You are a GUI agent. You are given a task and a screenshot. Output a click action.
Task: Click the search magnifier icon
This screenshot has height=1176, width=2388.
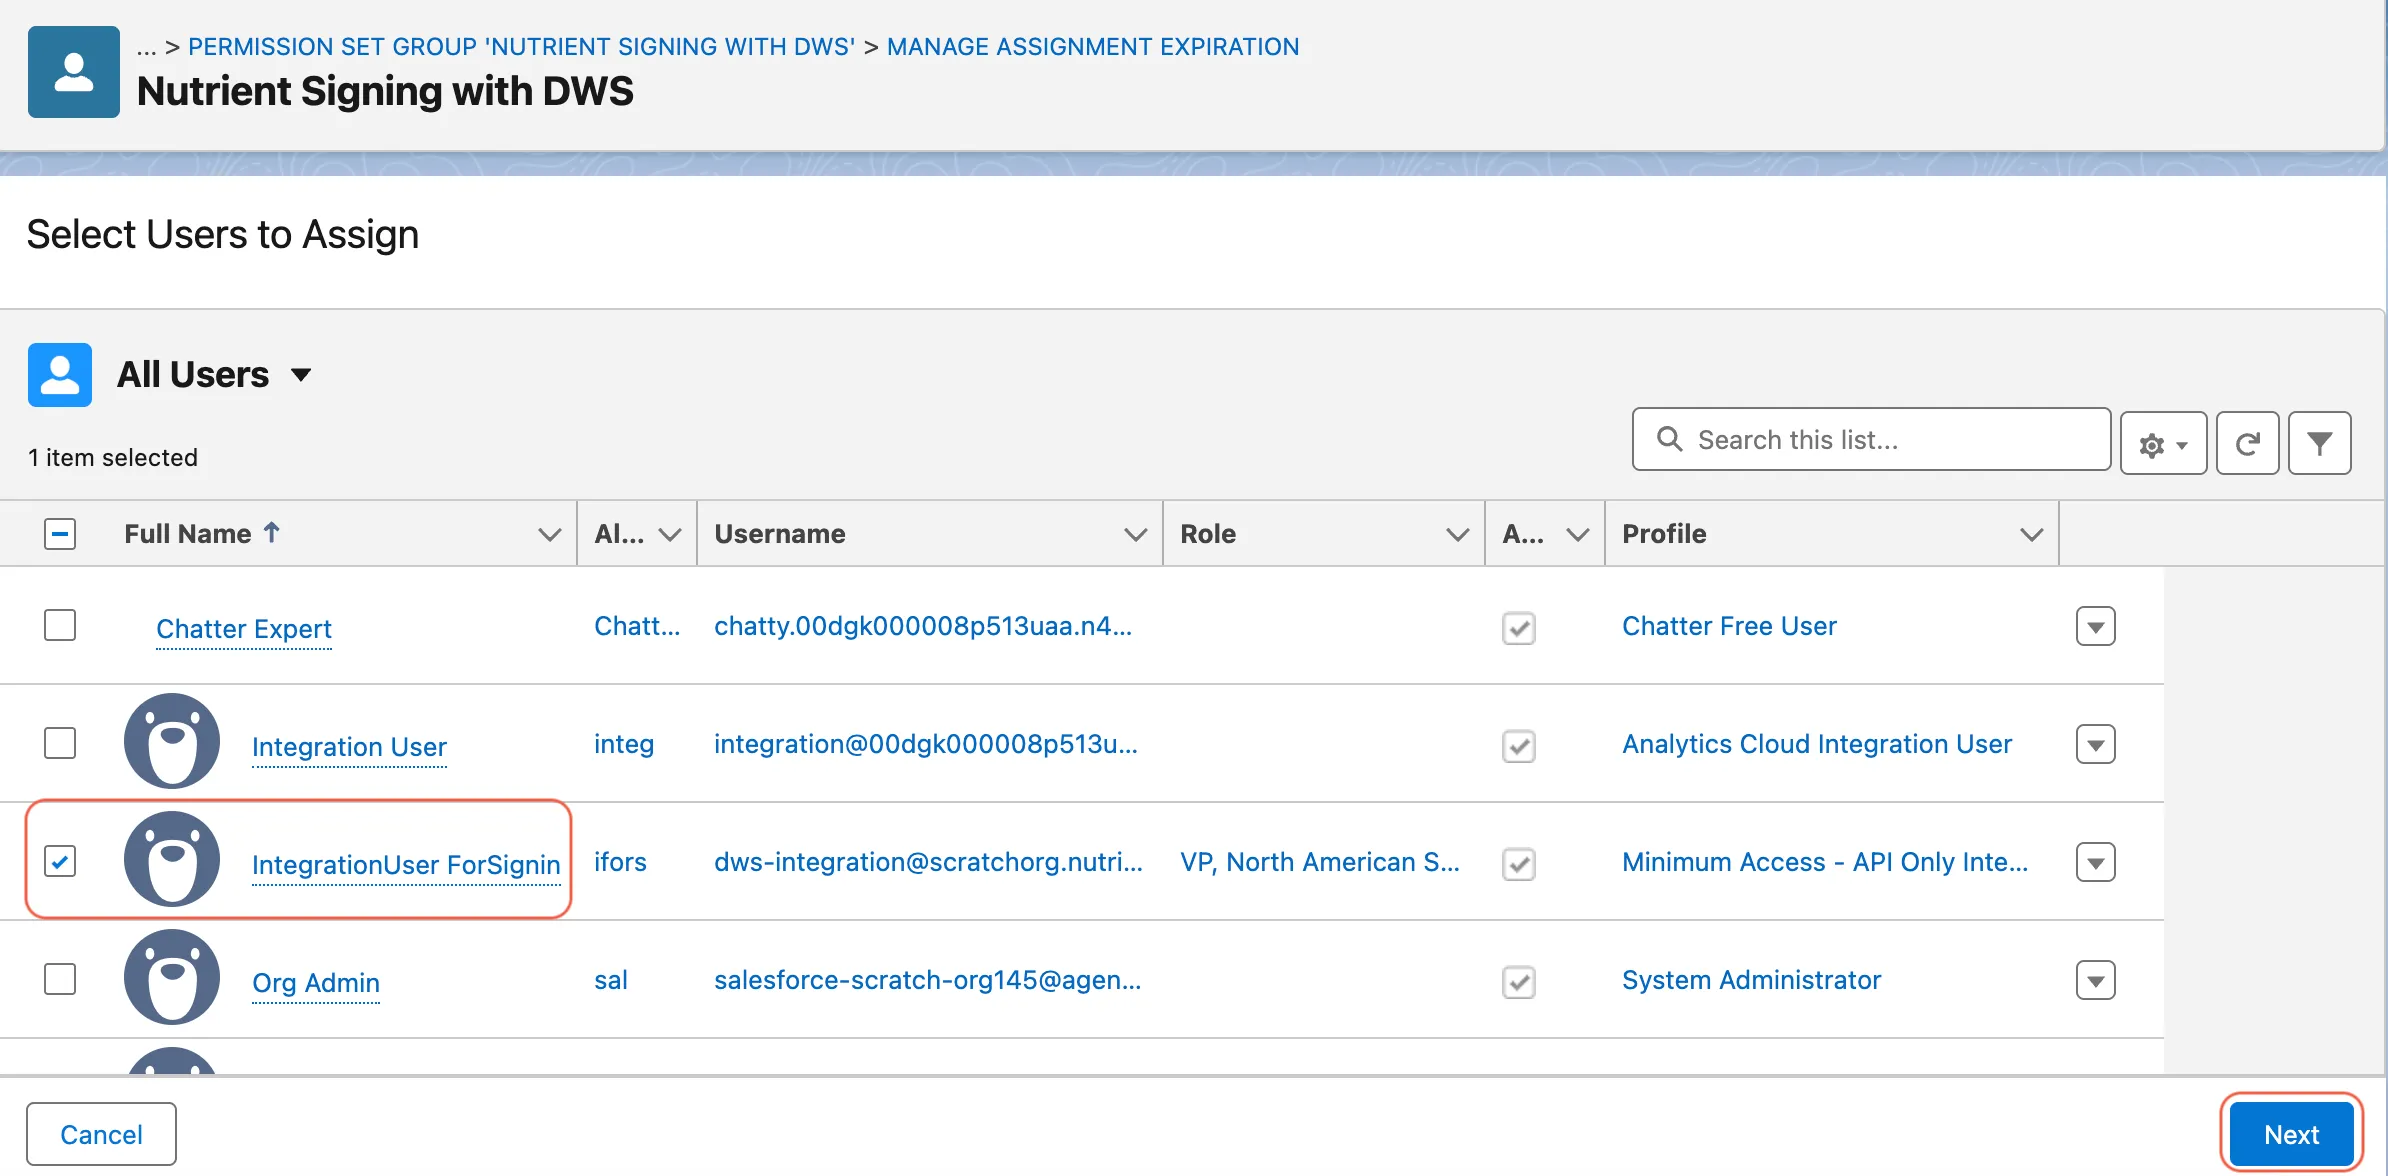(1669, 439)
